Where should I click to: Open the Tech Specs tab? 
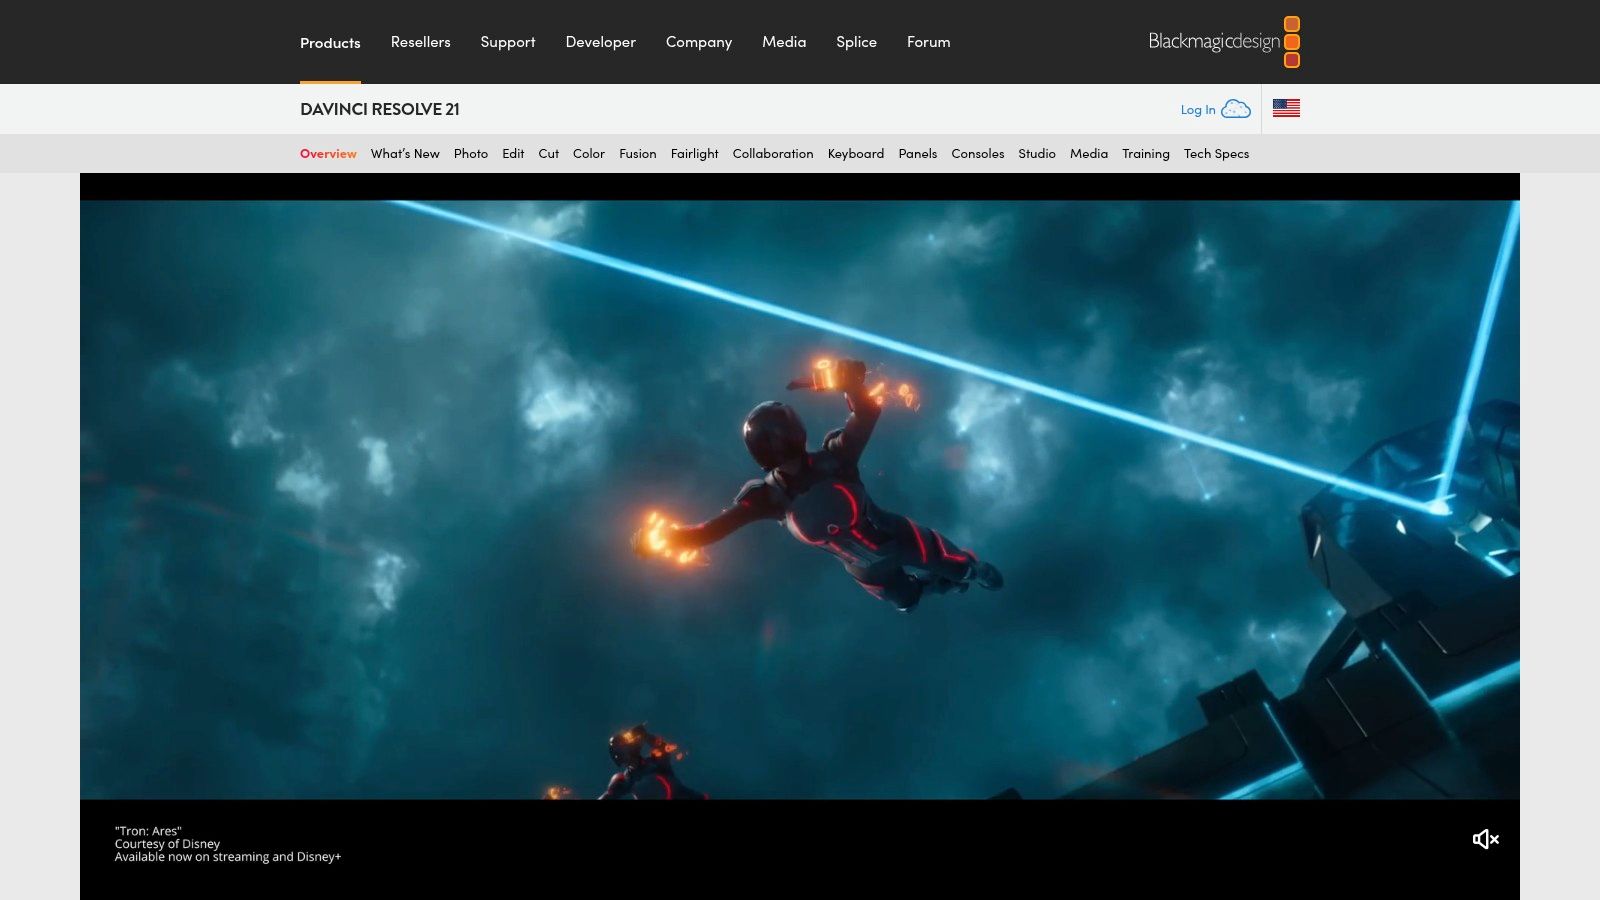(x=1216, y=154)
